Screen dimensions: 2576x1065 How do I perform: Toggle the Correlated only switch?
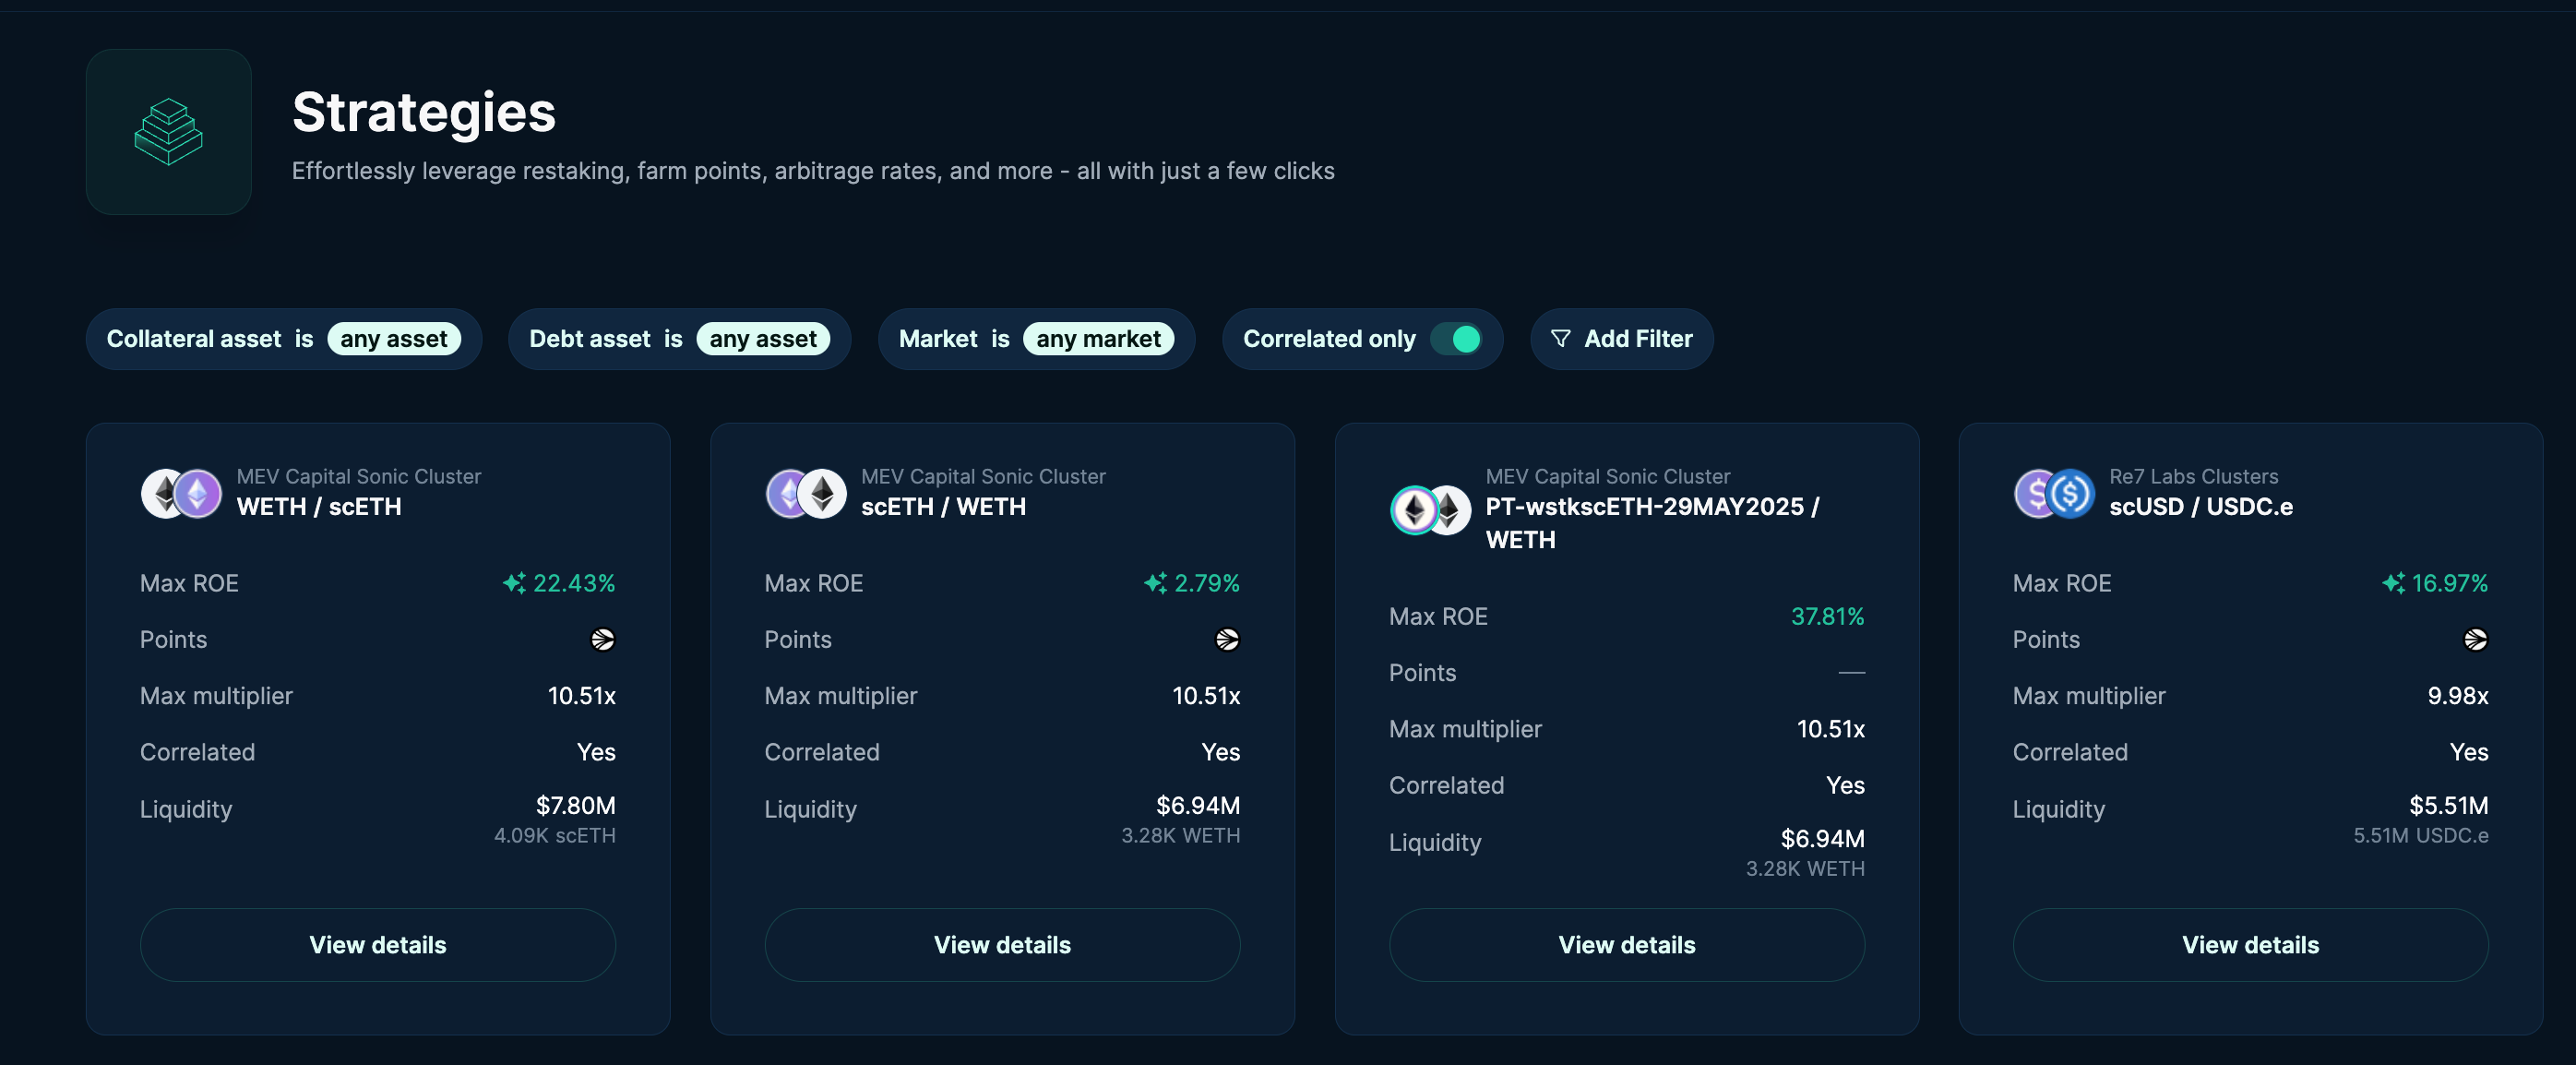(x=1456, y=339)
